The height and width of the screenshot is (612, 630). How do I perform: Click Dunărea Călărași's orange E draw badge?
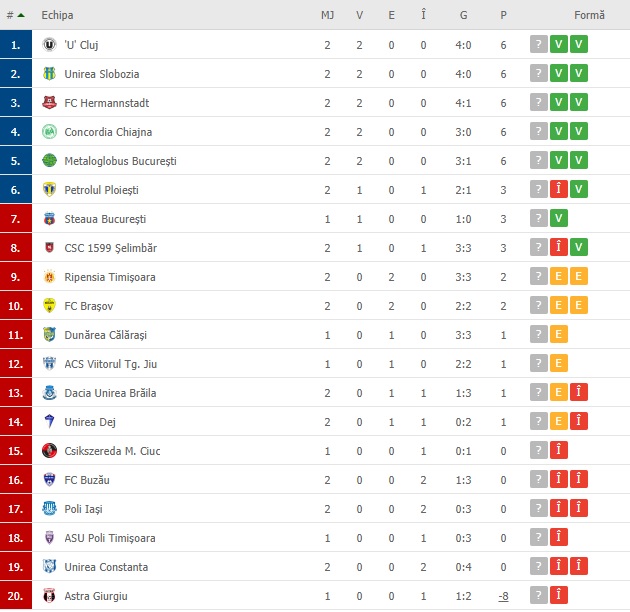558,334
